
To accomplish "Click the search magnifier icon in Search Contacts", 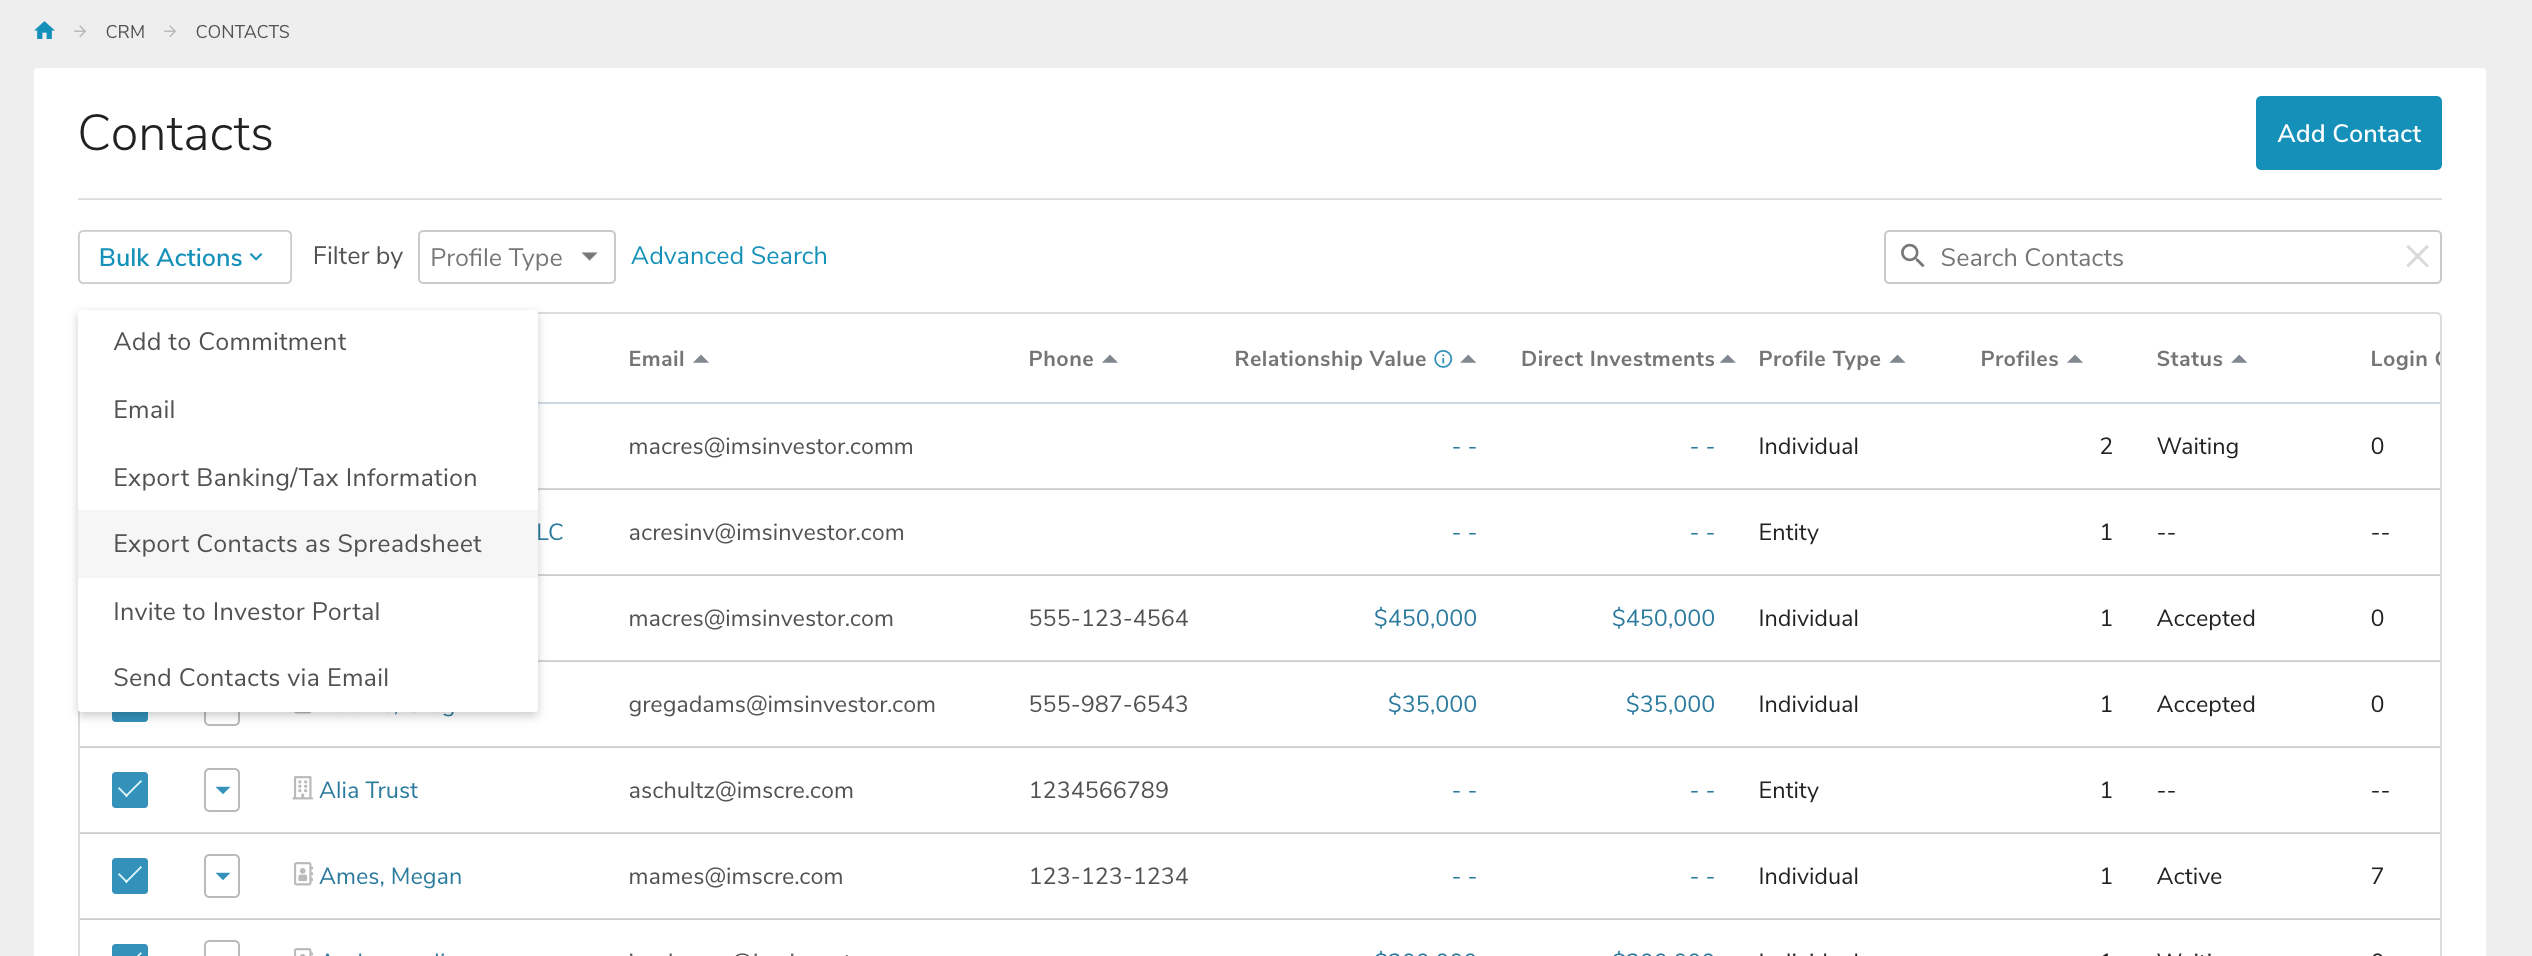I will click(1912, 256).
